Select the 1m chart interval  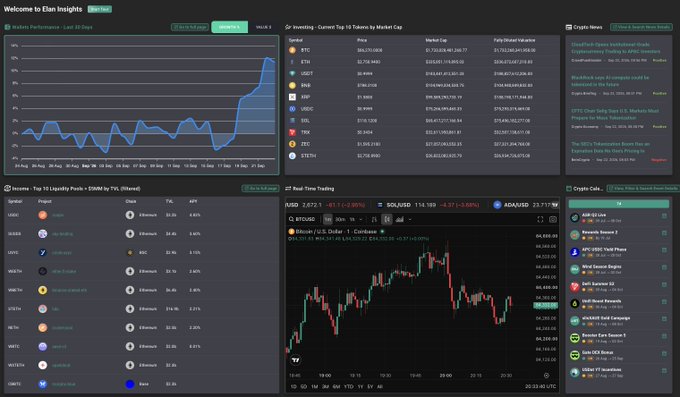click(328, 220)
